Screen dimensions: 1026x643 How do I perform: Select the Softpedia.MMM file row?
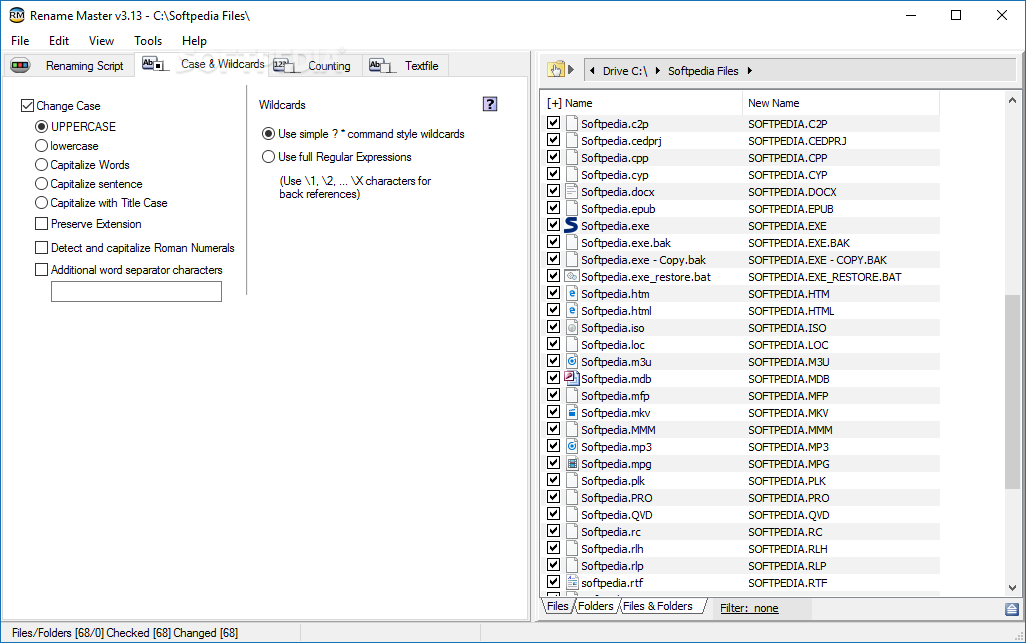(741, 430)
